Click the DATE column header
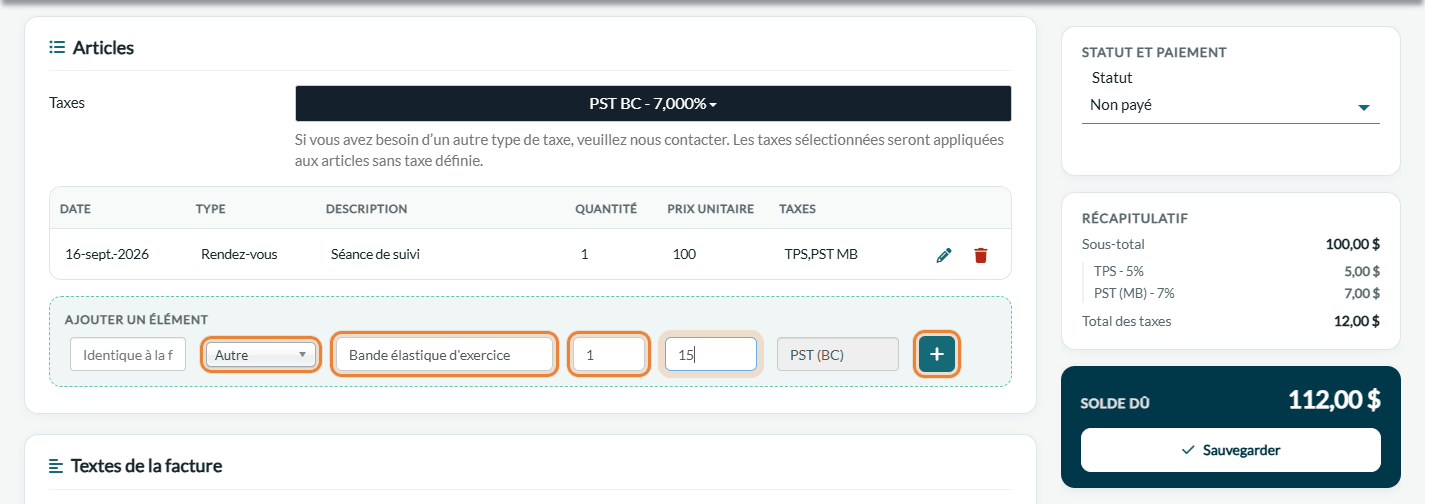This screenshot has width=1440, height=504. (x=76, y=209)
